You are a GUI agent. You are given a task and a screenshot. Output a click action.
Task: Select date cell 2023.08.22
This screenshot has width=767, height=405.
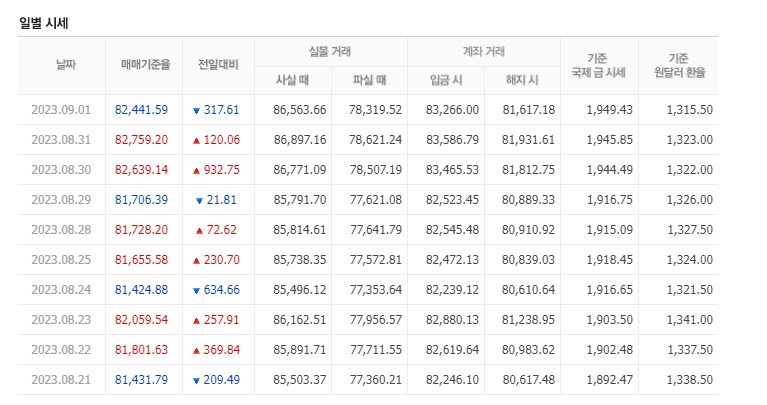click(x=61, y=350)
